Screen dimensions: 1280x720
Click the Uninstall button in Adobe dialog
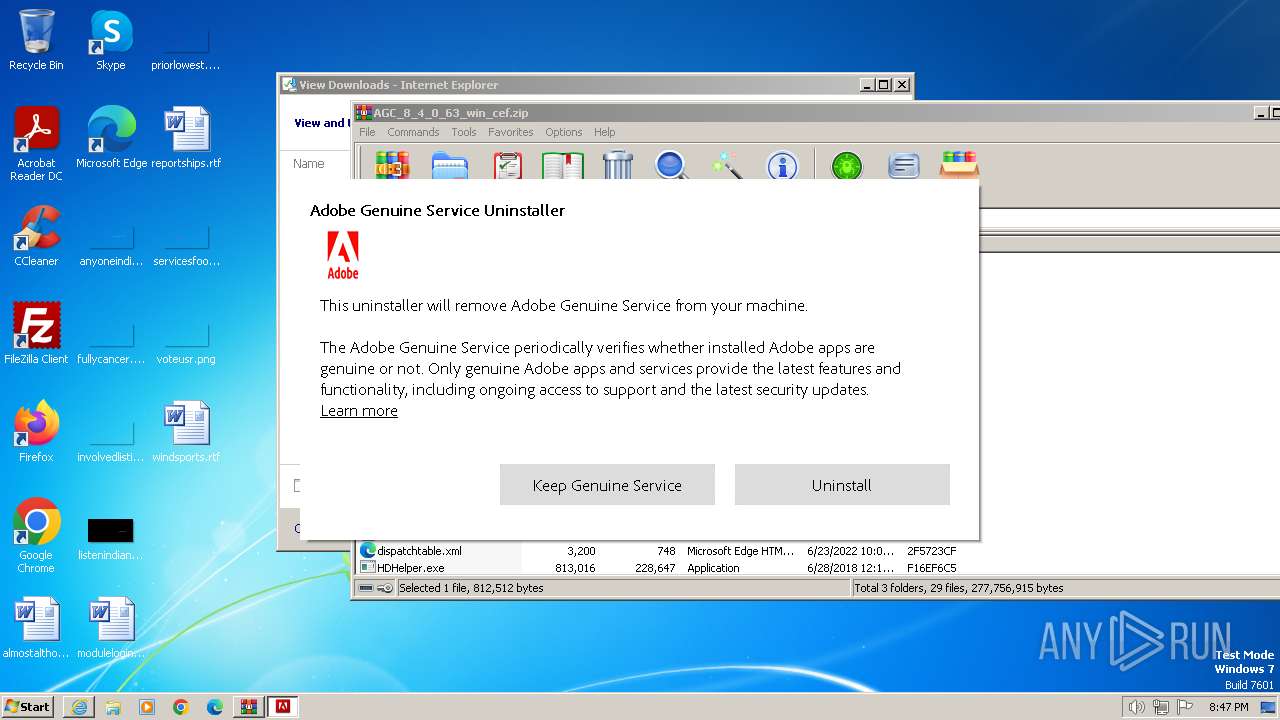pyautogui.click(x=842, y=485)
